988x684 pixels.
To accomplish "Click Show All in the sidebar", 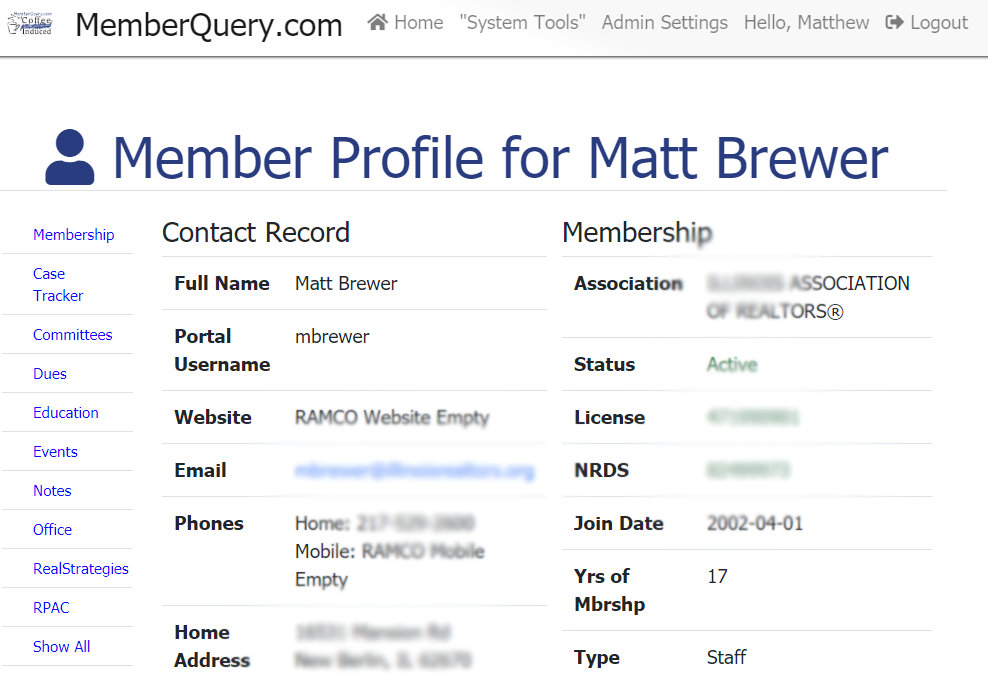I will click(x=61, y=647).
